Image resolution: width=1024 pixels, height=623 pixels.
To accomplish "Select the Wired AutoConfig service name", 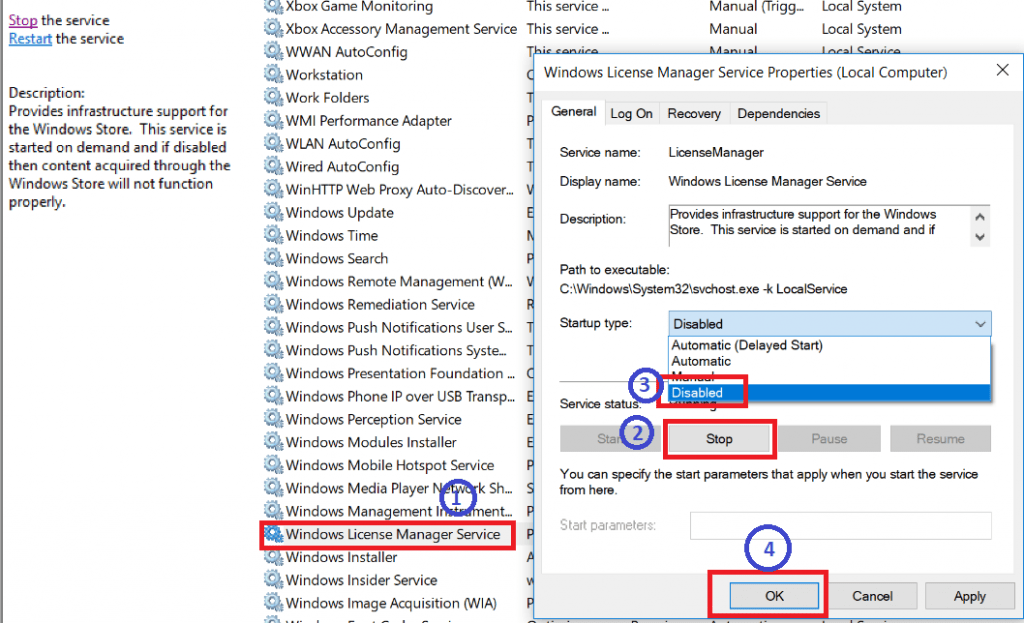I will tap(342, 167).
